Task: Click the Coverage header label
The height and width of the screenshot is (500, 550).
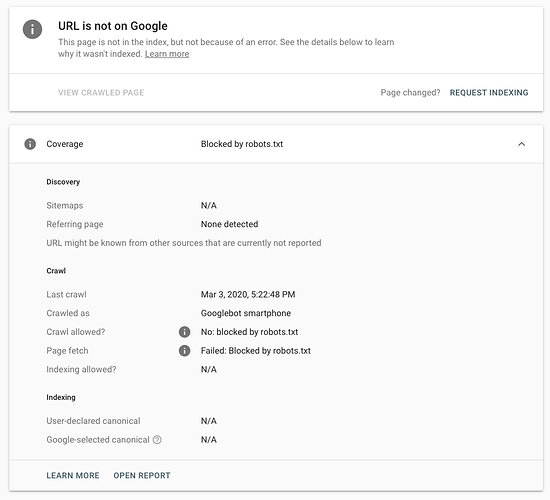Action: coord(65,144)
